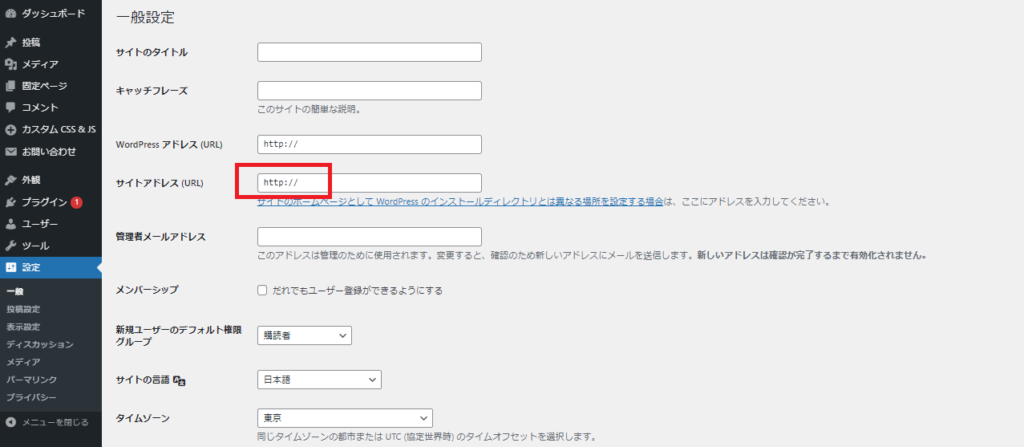1024x447 pixels.
Task: Click the speech bubble Comments icon
Action: [x=10, y=107]
